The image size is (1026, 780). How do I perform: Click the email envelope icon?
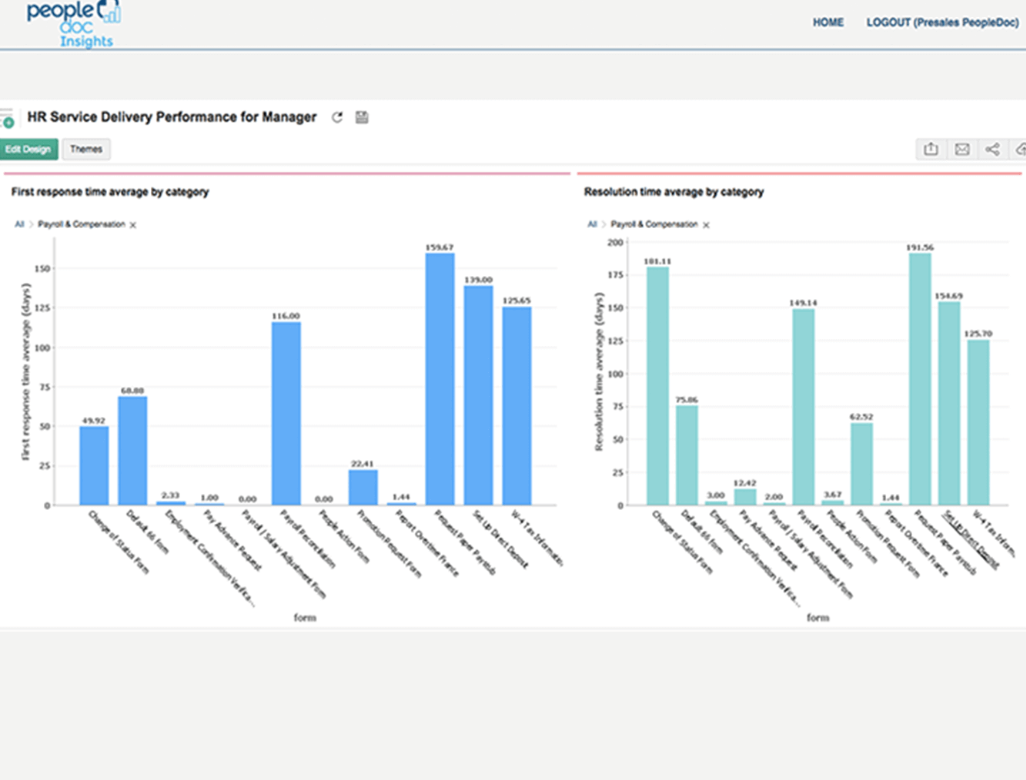pos(962,149)
